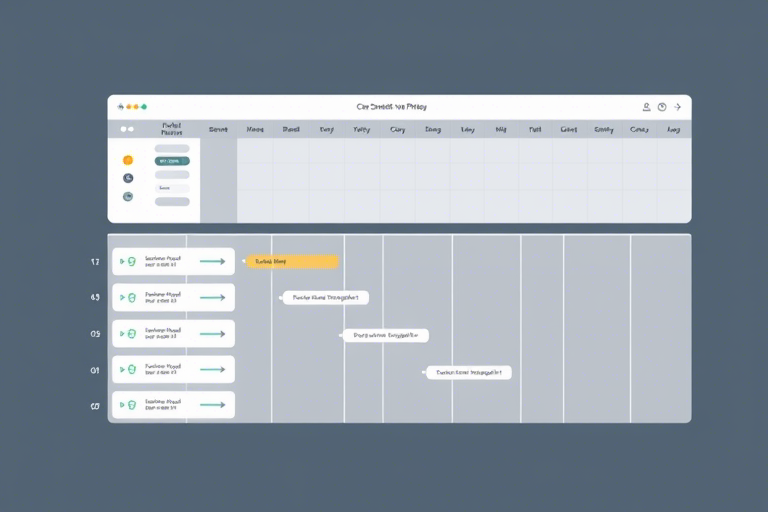Screen dimensions: 768x512
Task: Select the gray pill below the teal pill
Action: pos(172,174)
